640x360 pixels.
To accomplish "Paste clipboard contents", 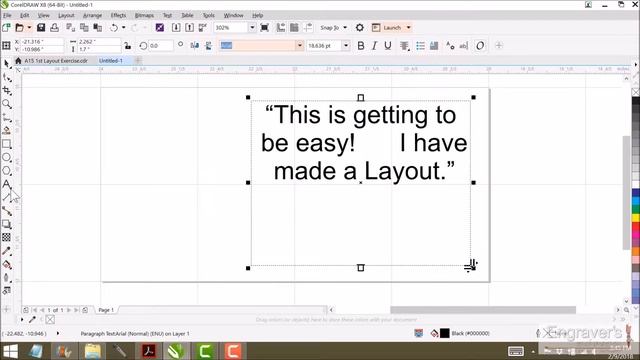I will (x=98, y=27).
